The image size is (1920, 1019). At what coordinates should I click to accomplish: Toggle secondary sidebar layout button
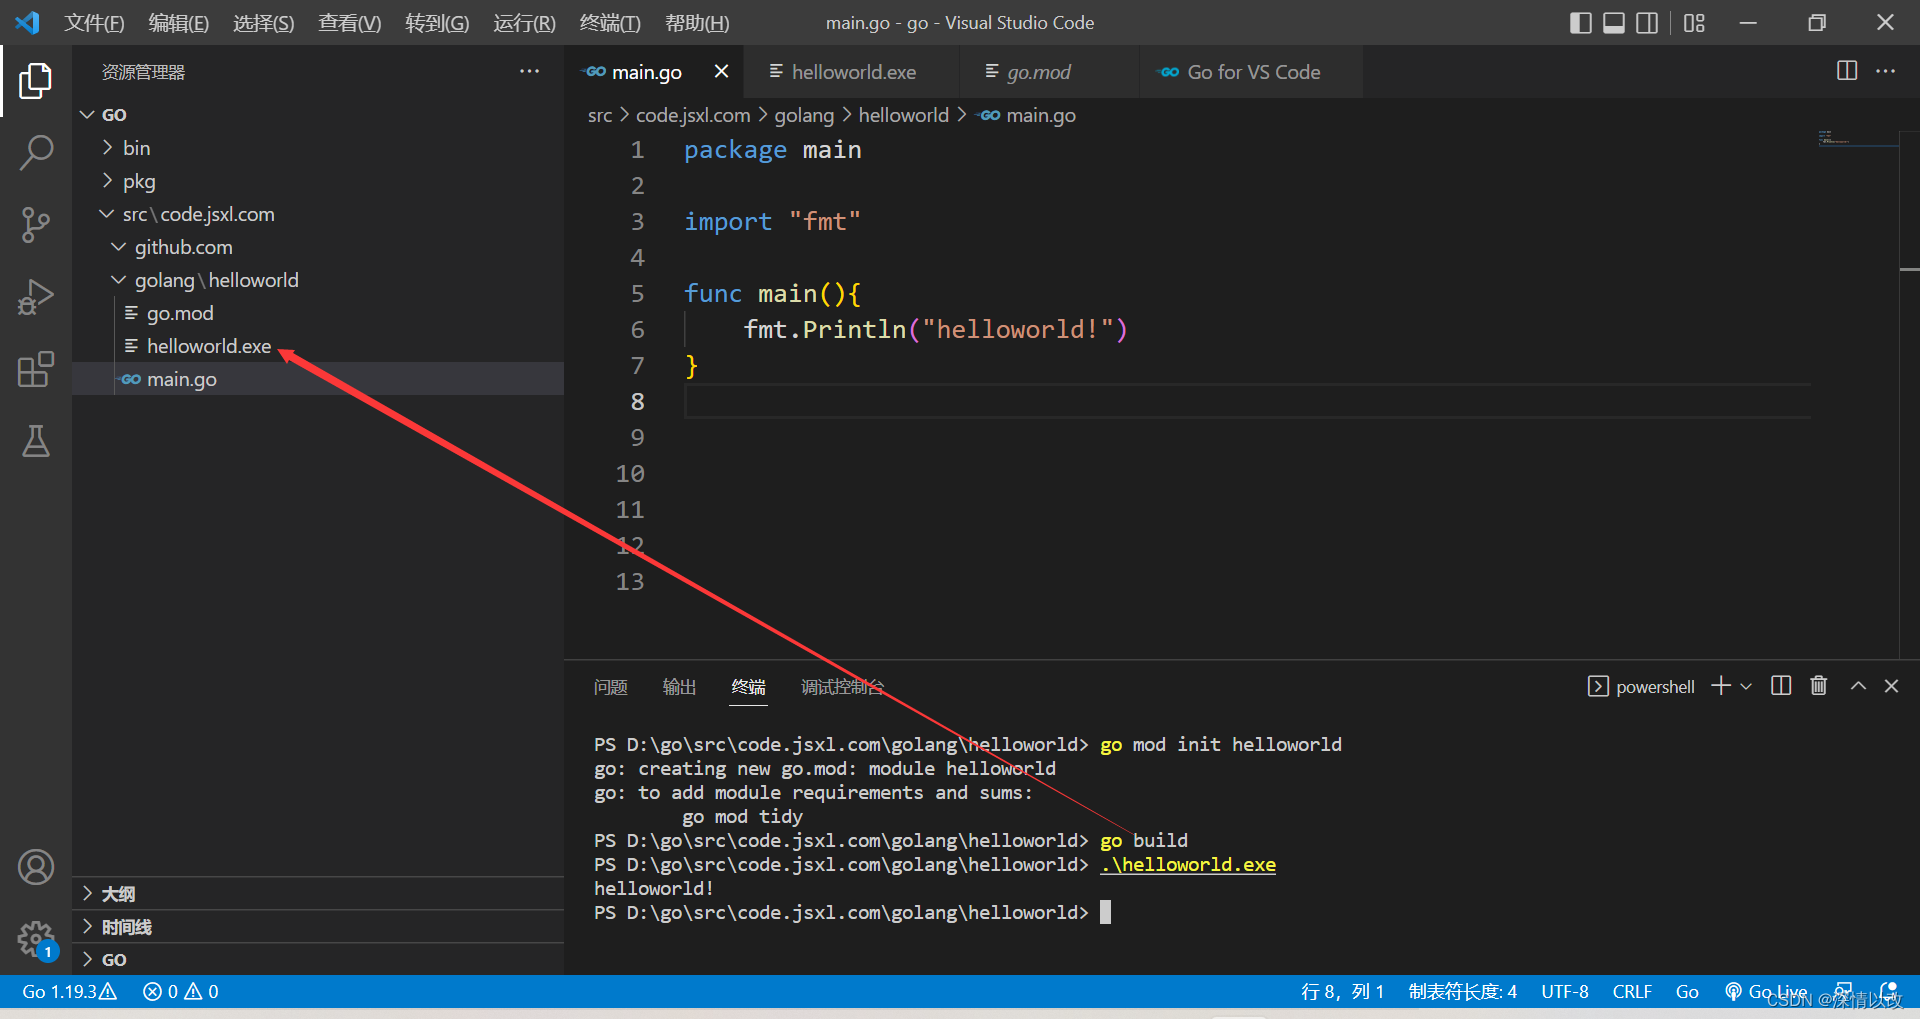tap(1647, 23)
